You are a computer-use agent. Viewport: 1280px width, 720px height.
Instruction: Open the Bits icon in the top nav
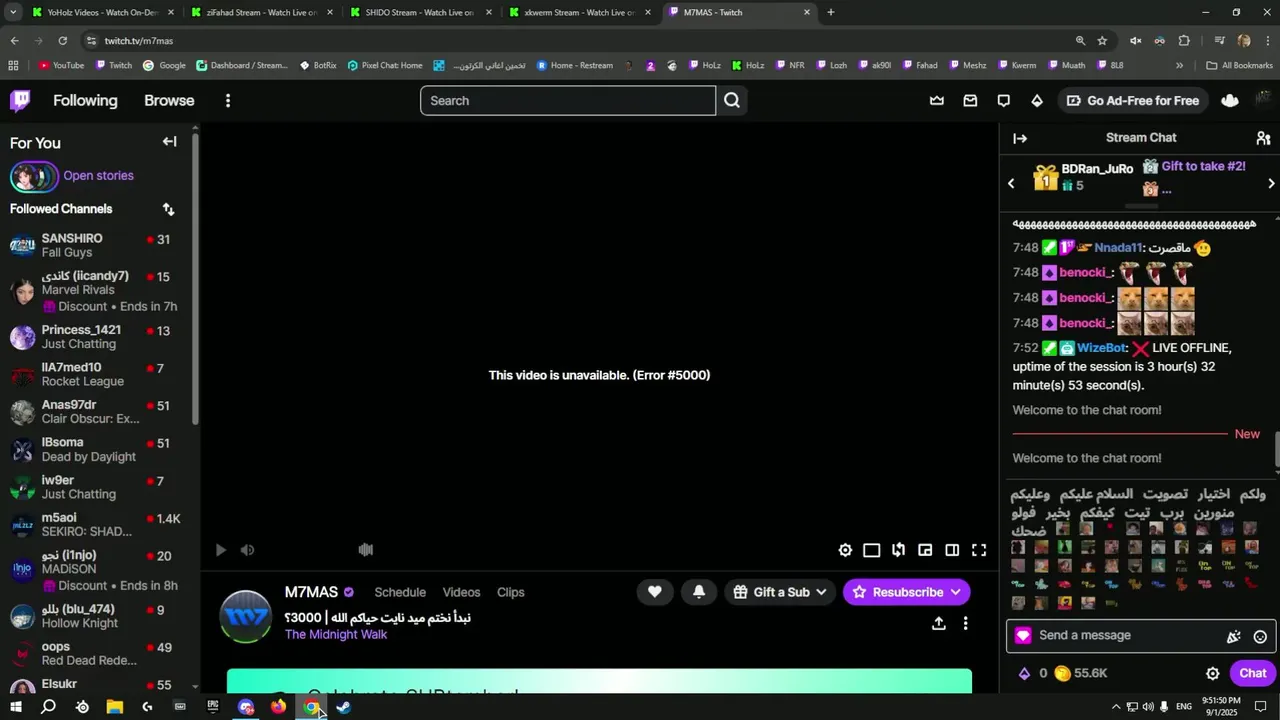[1037, 100]
